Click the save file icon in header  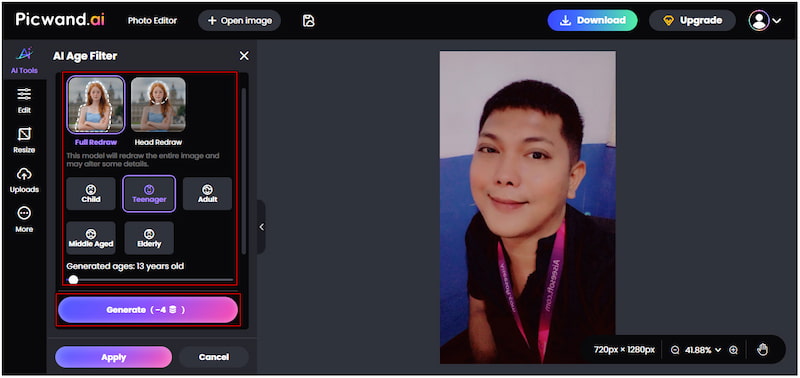click(x=308, y=20)
